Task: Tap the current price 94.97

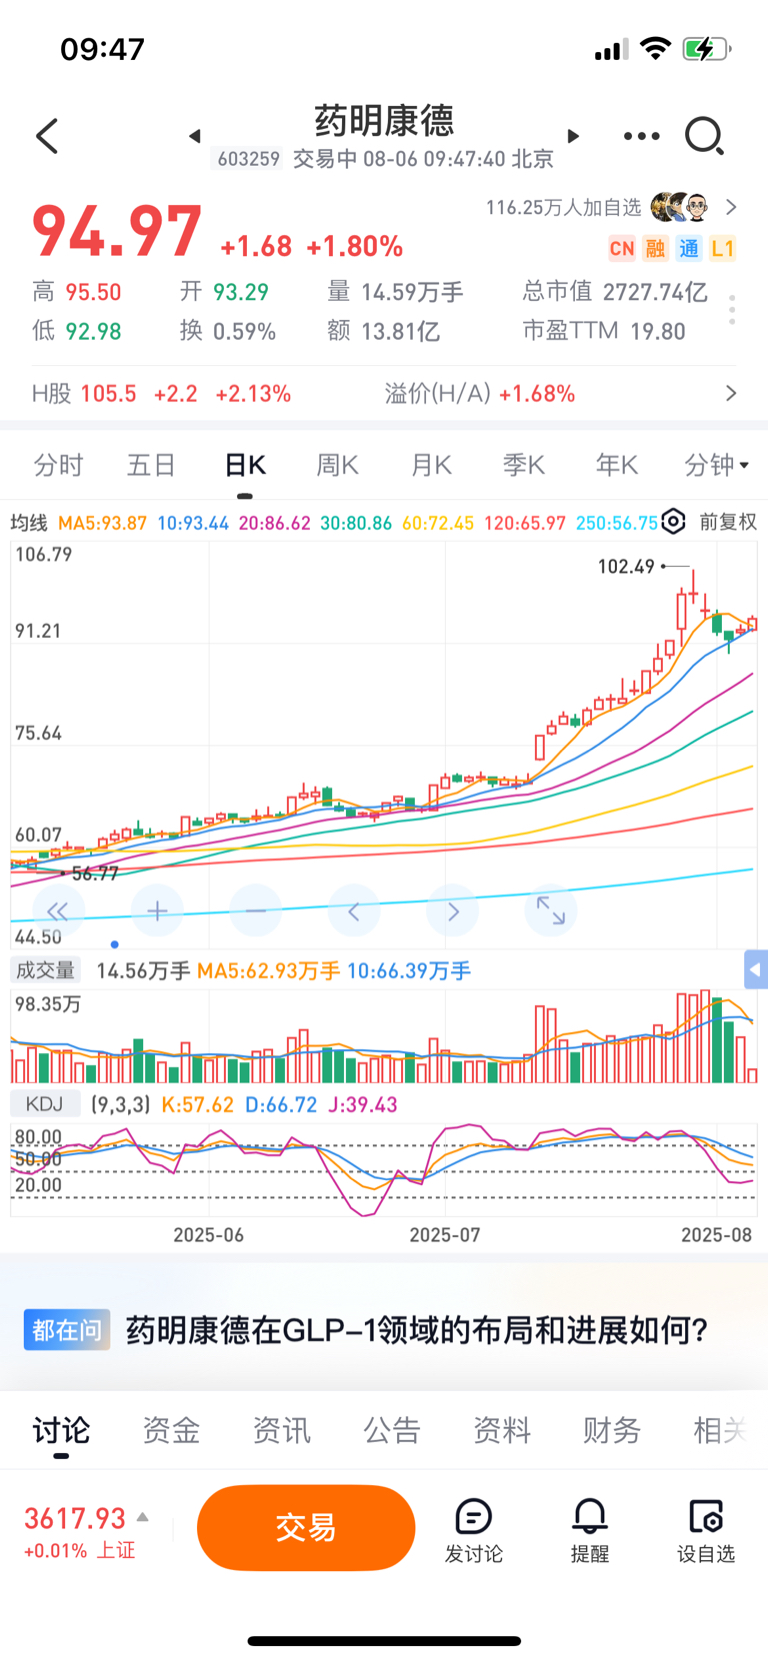Action: tap(117, 232)
